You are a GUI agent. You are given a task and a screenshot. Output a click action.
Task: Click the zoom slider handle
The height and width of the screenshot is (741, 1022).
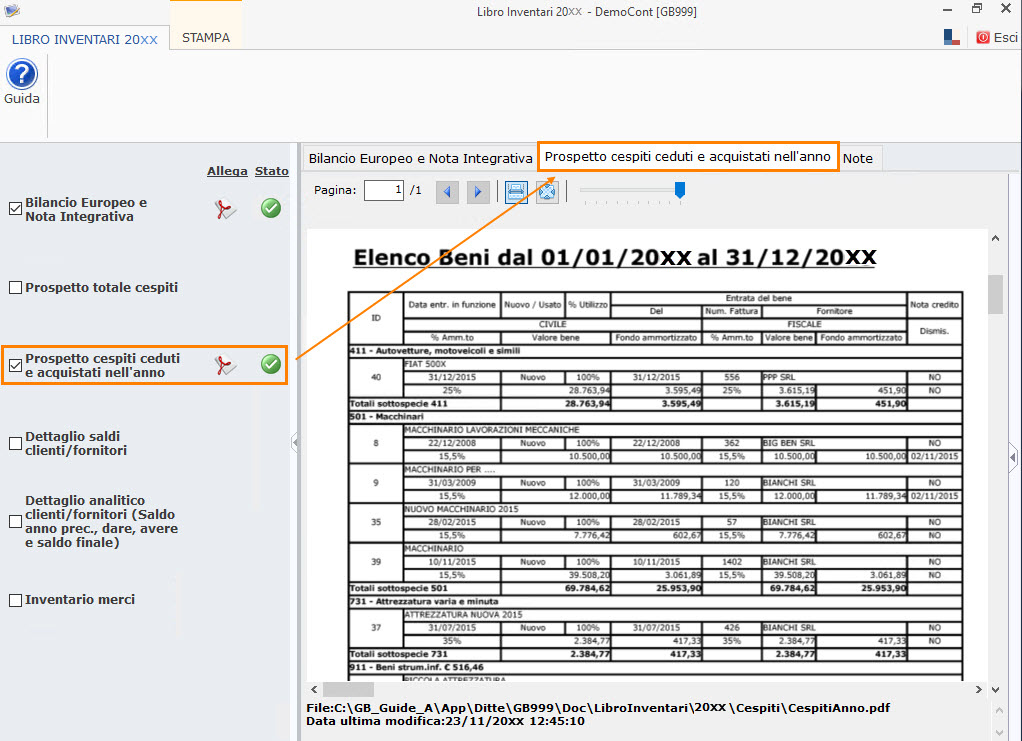(680, 189)
